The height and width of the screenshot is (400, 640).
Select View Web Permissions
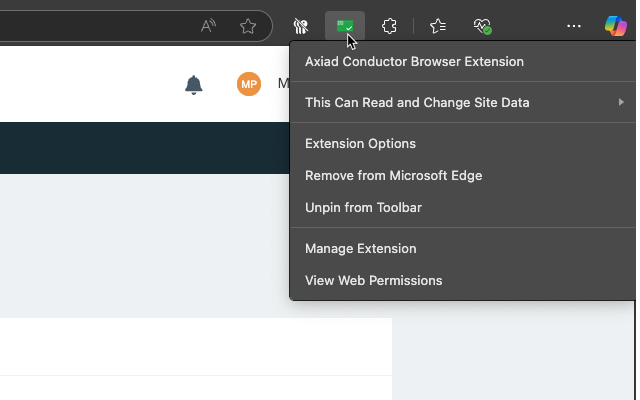pos(373,280)
